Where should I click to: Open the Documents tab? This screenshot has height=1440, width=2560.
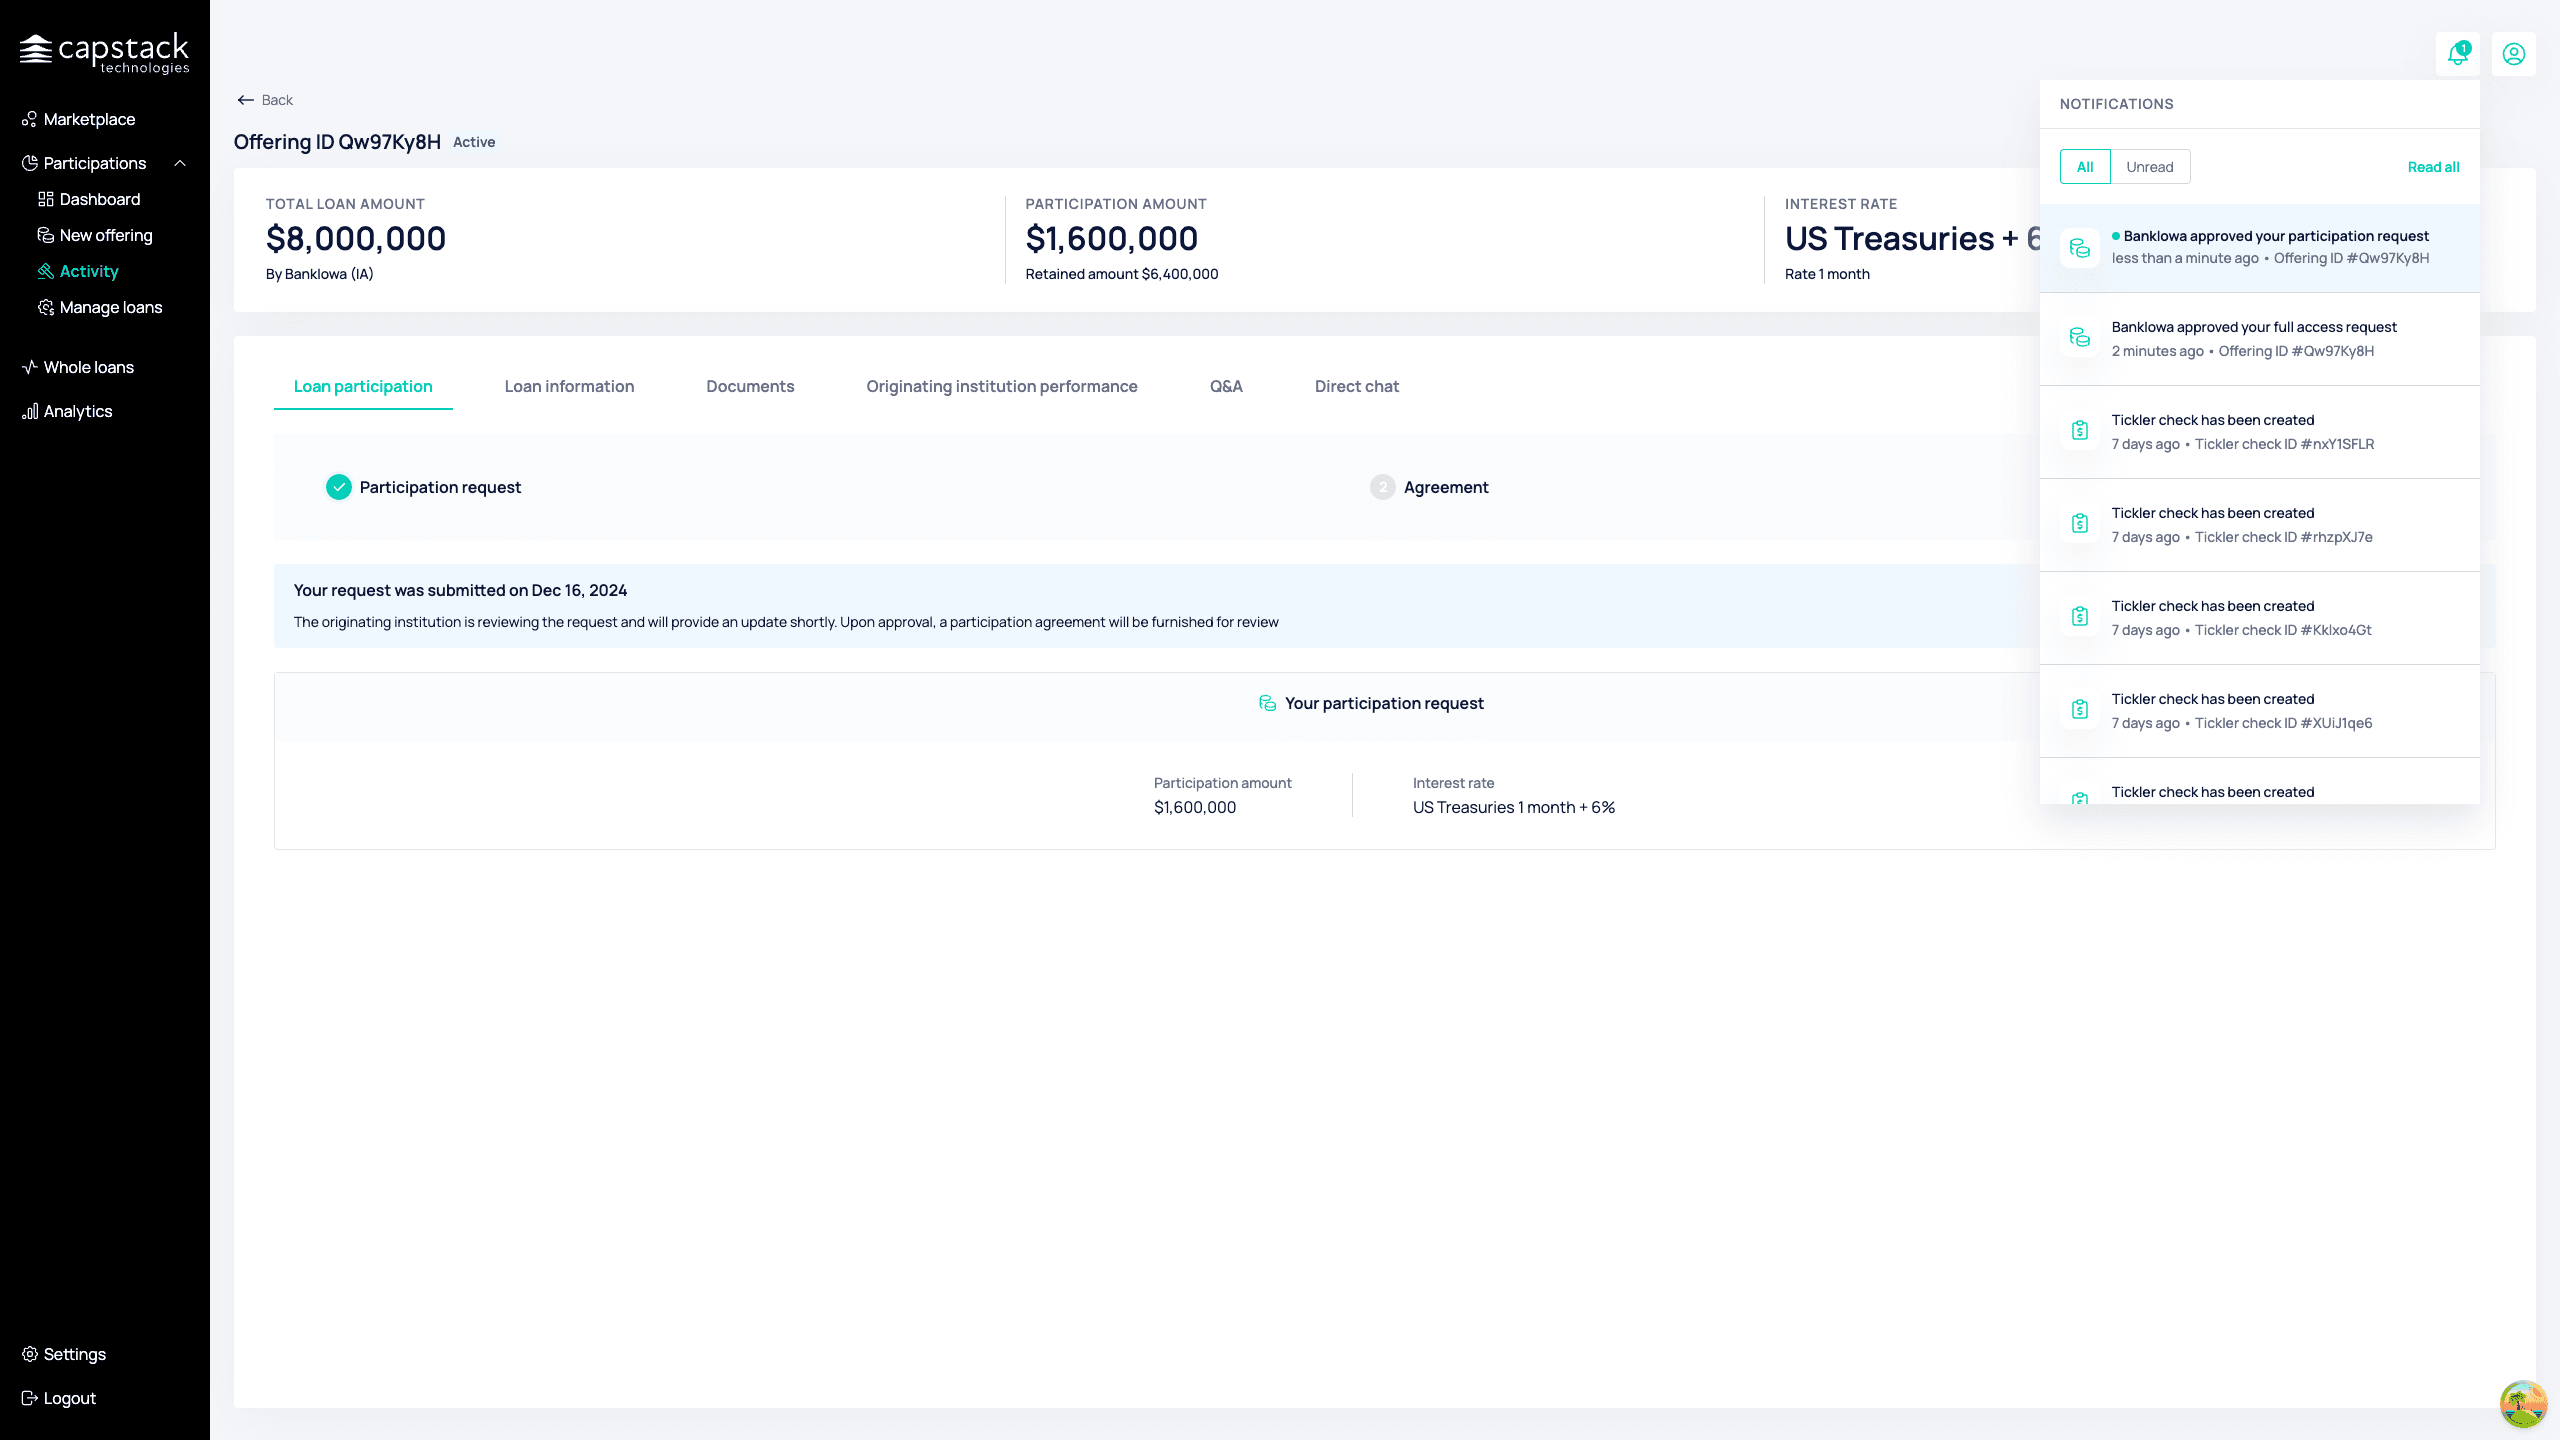[750, 386]
